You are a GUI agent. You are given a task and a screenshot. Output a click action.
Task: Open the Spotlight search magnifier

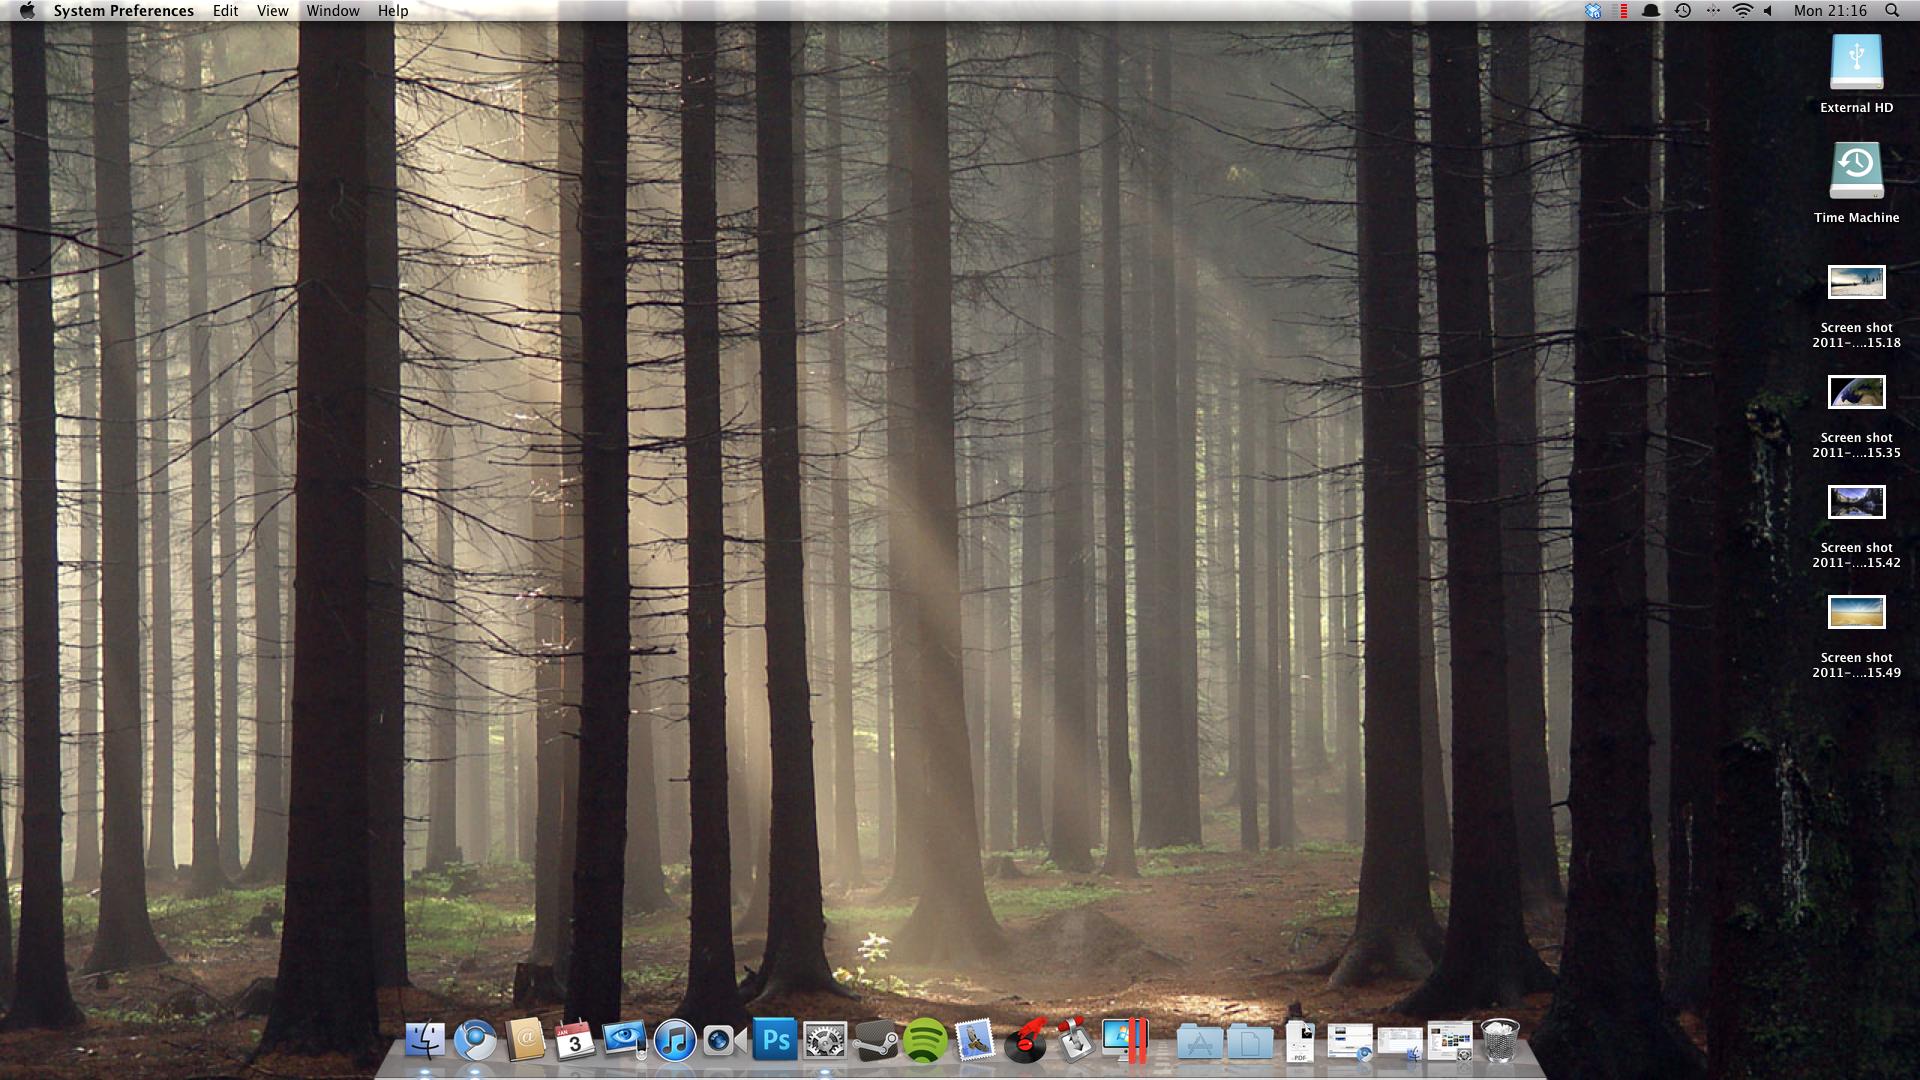1892,11
